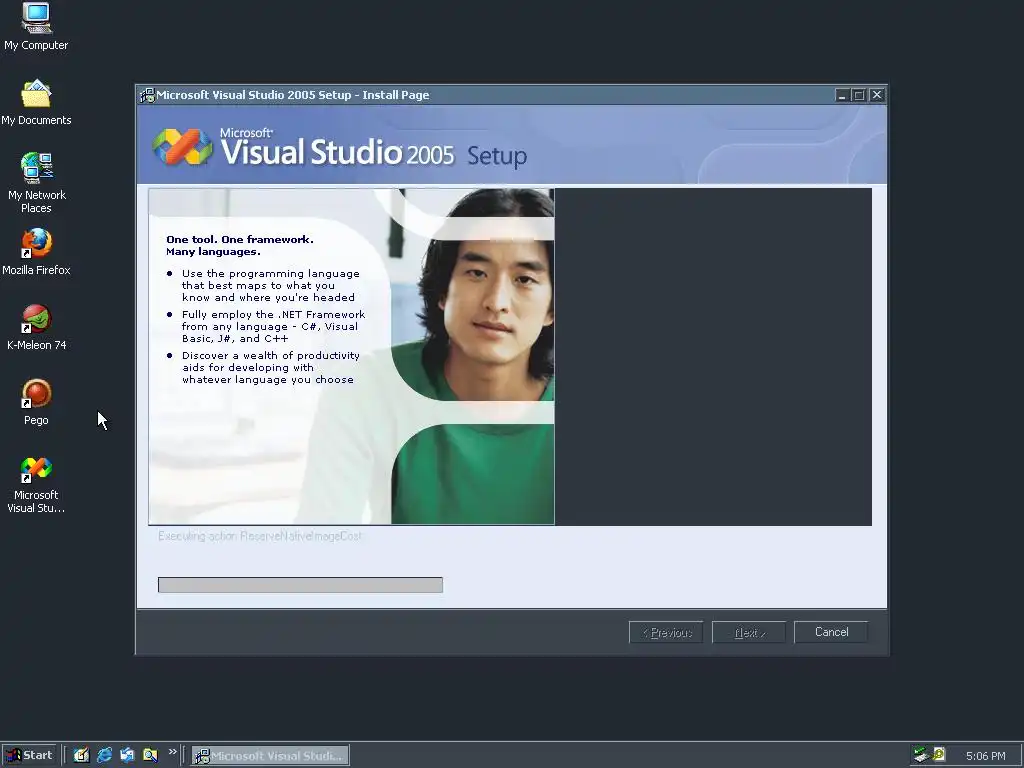
Task: Select the K-Meleon 74 desktop shortcut
Action: tap(36, 327)
